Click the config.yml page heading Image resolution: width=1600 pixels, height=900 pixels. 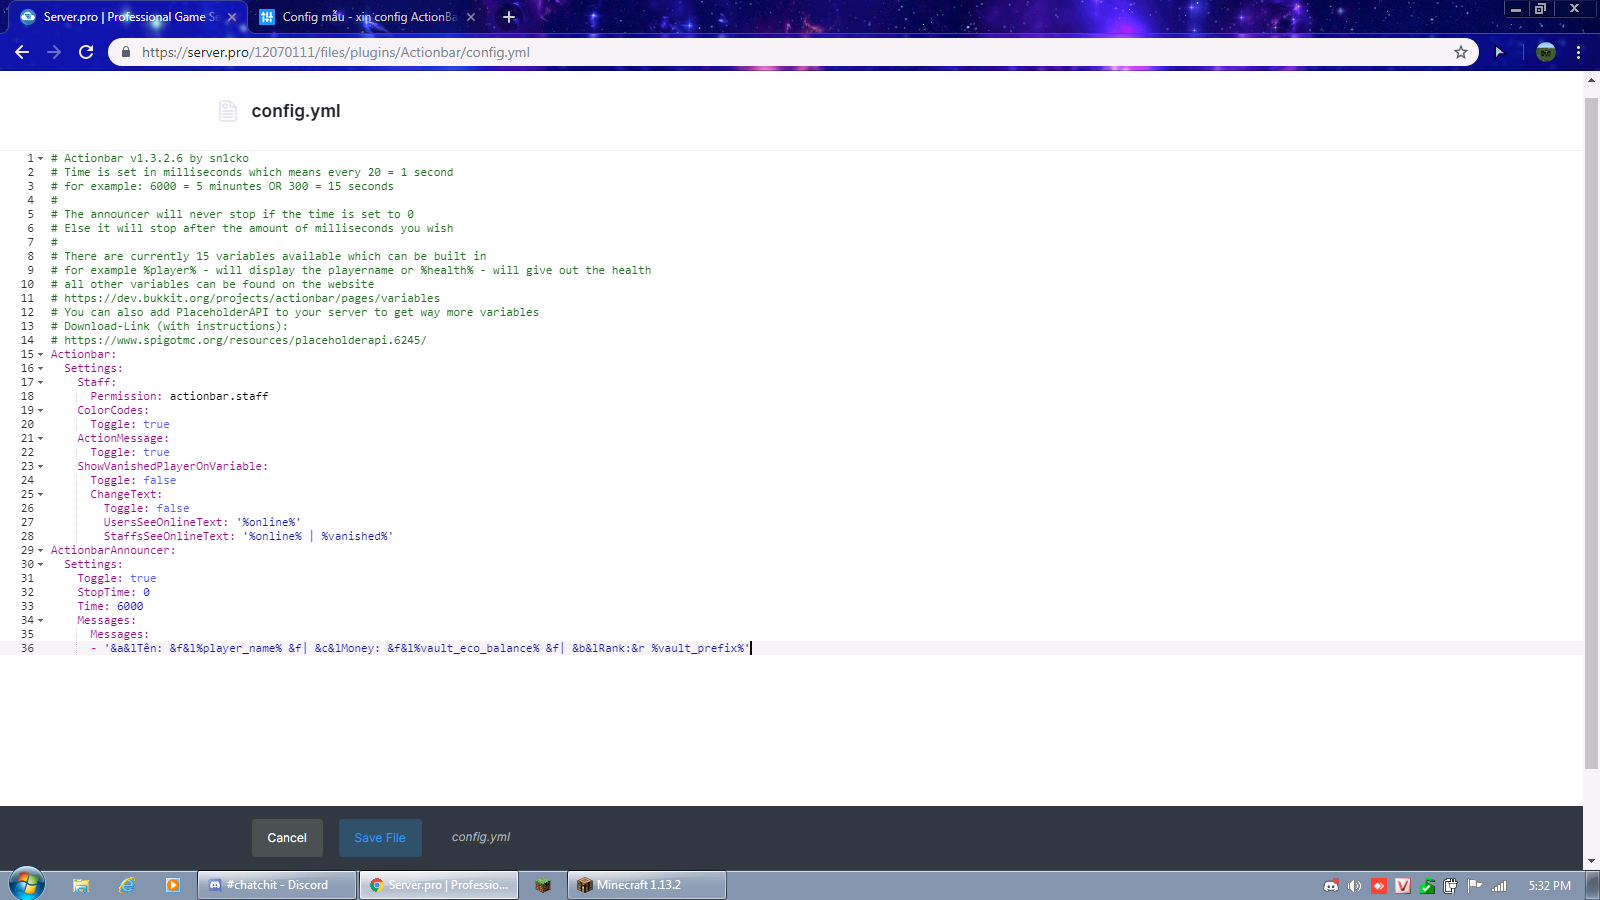coord(296,111)
